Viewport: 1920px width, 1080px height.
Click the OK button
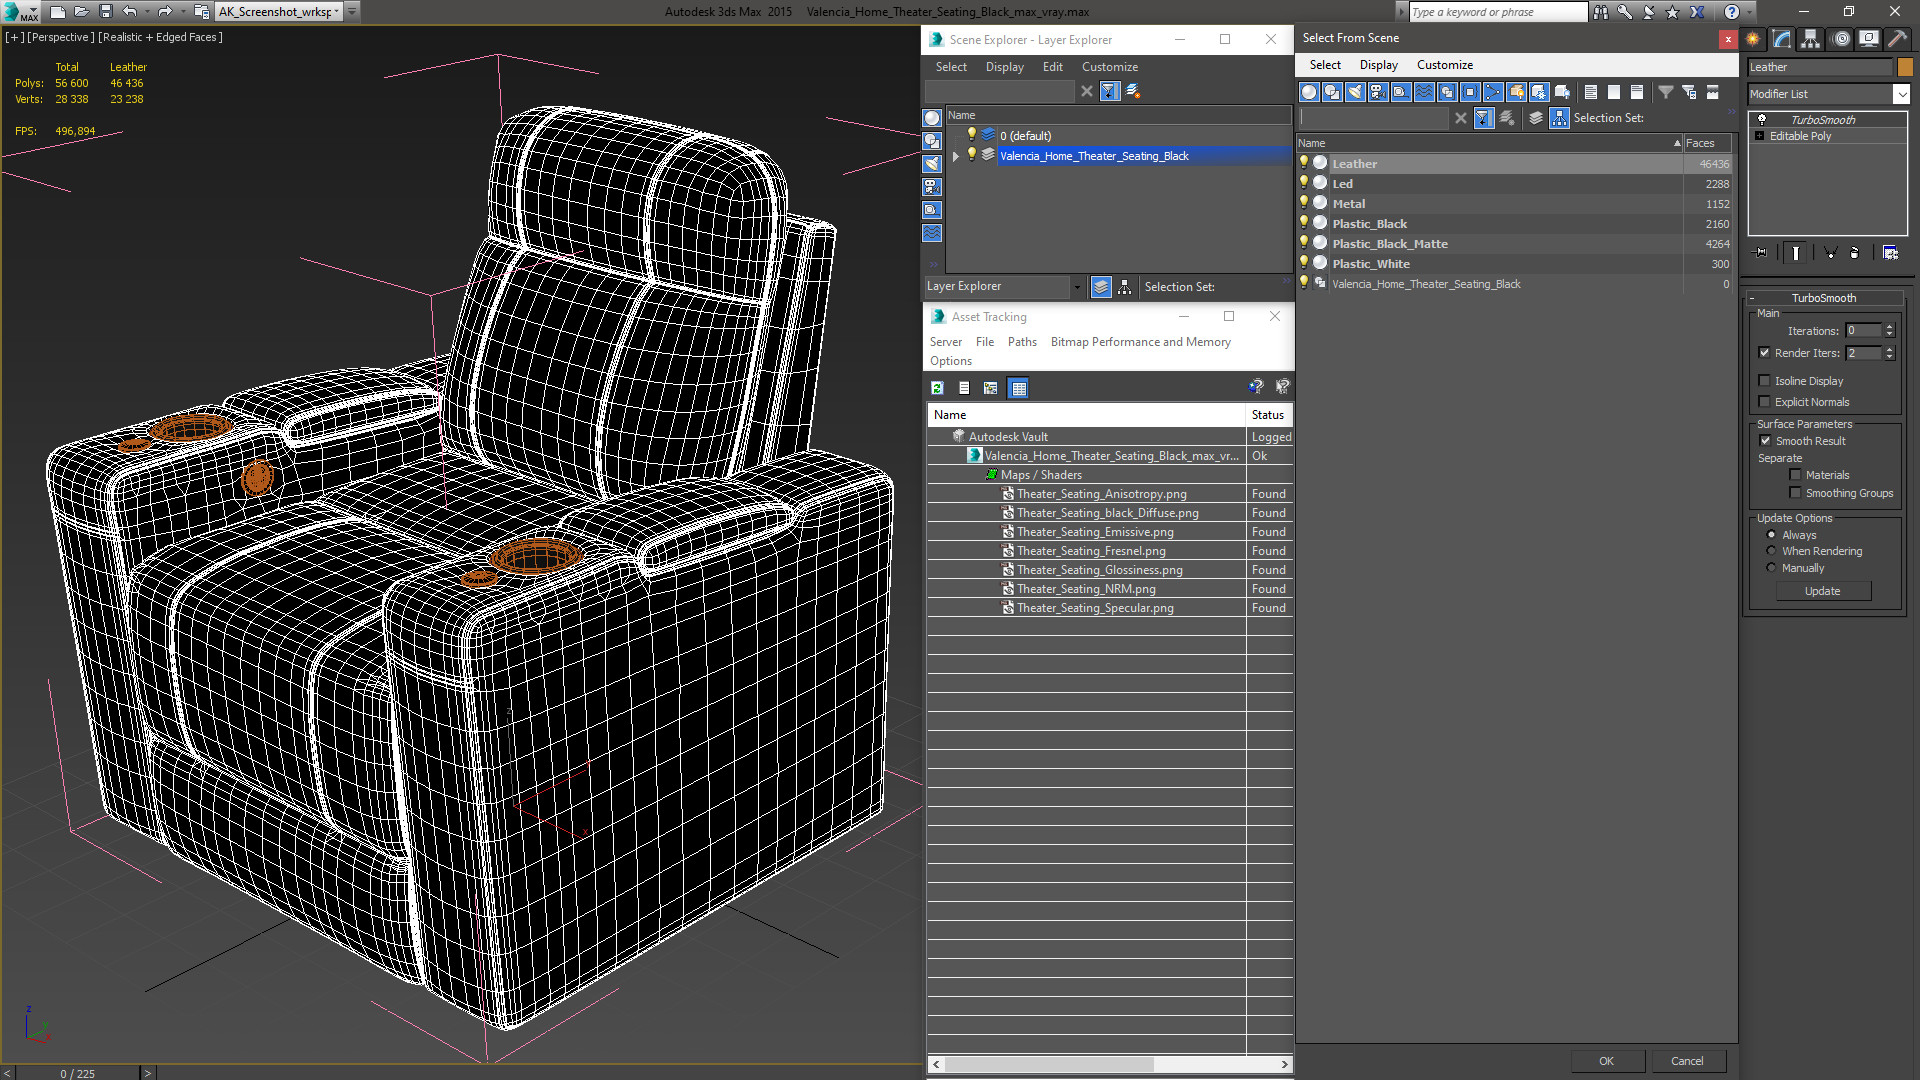pos(1606,1061)
